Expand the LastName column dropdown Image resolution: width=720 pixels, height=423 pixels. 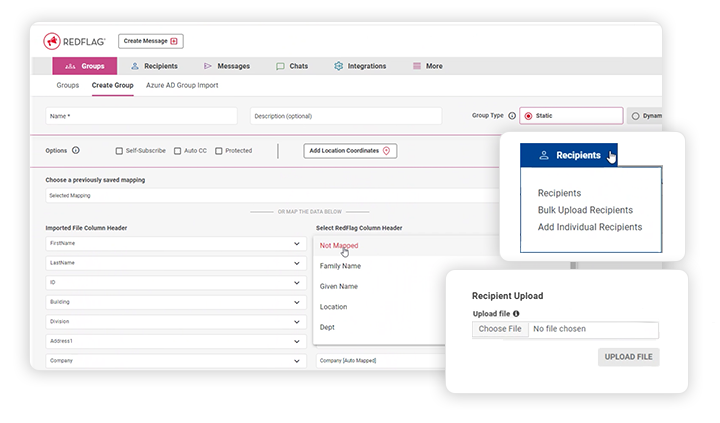click(176, 263)
